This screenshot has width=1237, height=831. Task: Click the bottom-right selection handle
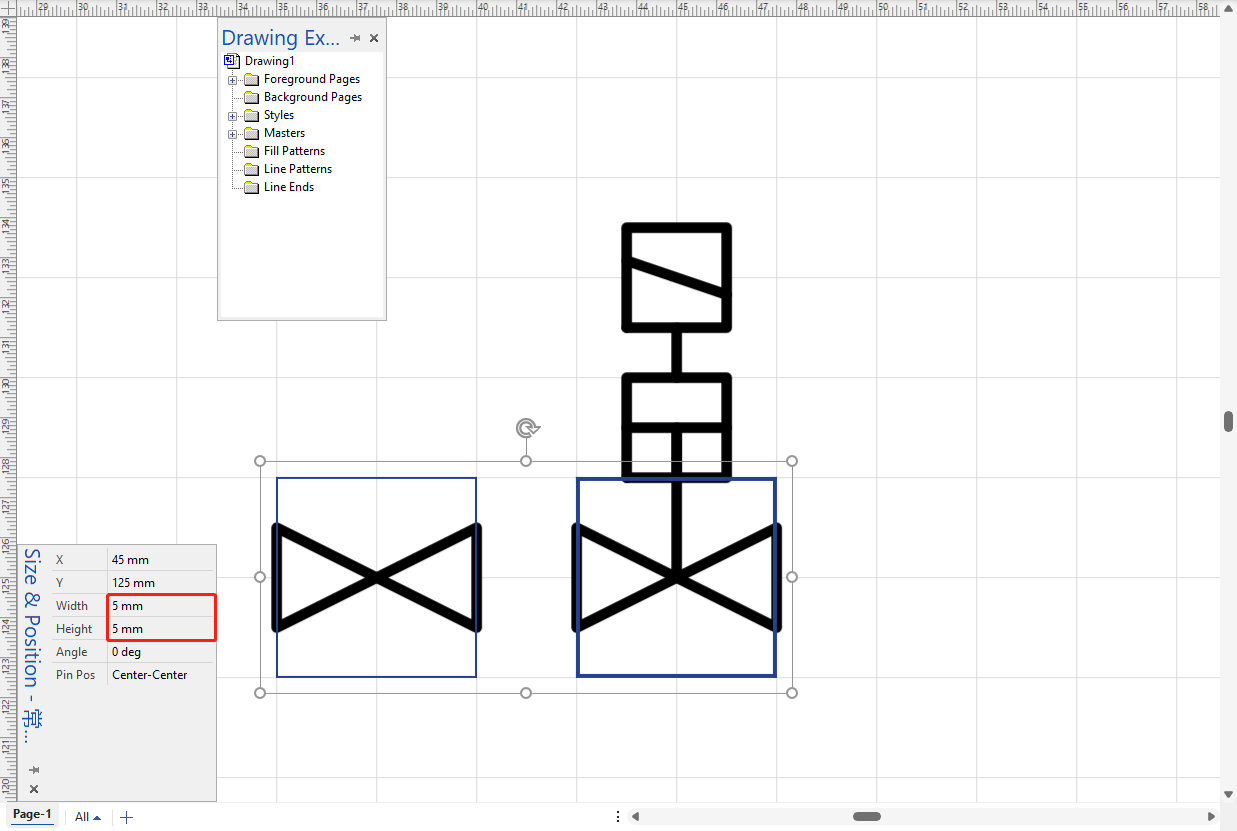click(792, 693)
